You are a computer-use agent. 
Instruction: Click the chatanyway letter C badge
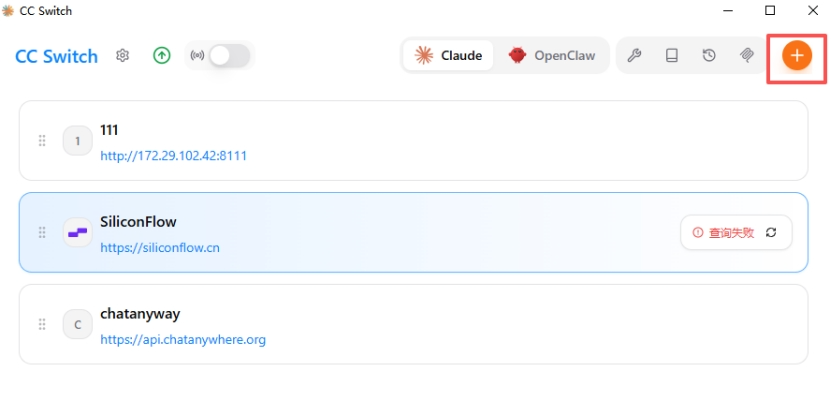[x=77, y=324]
